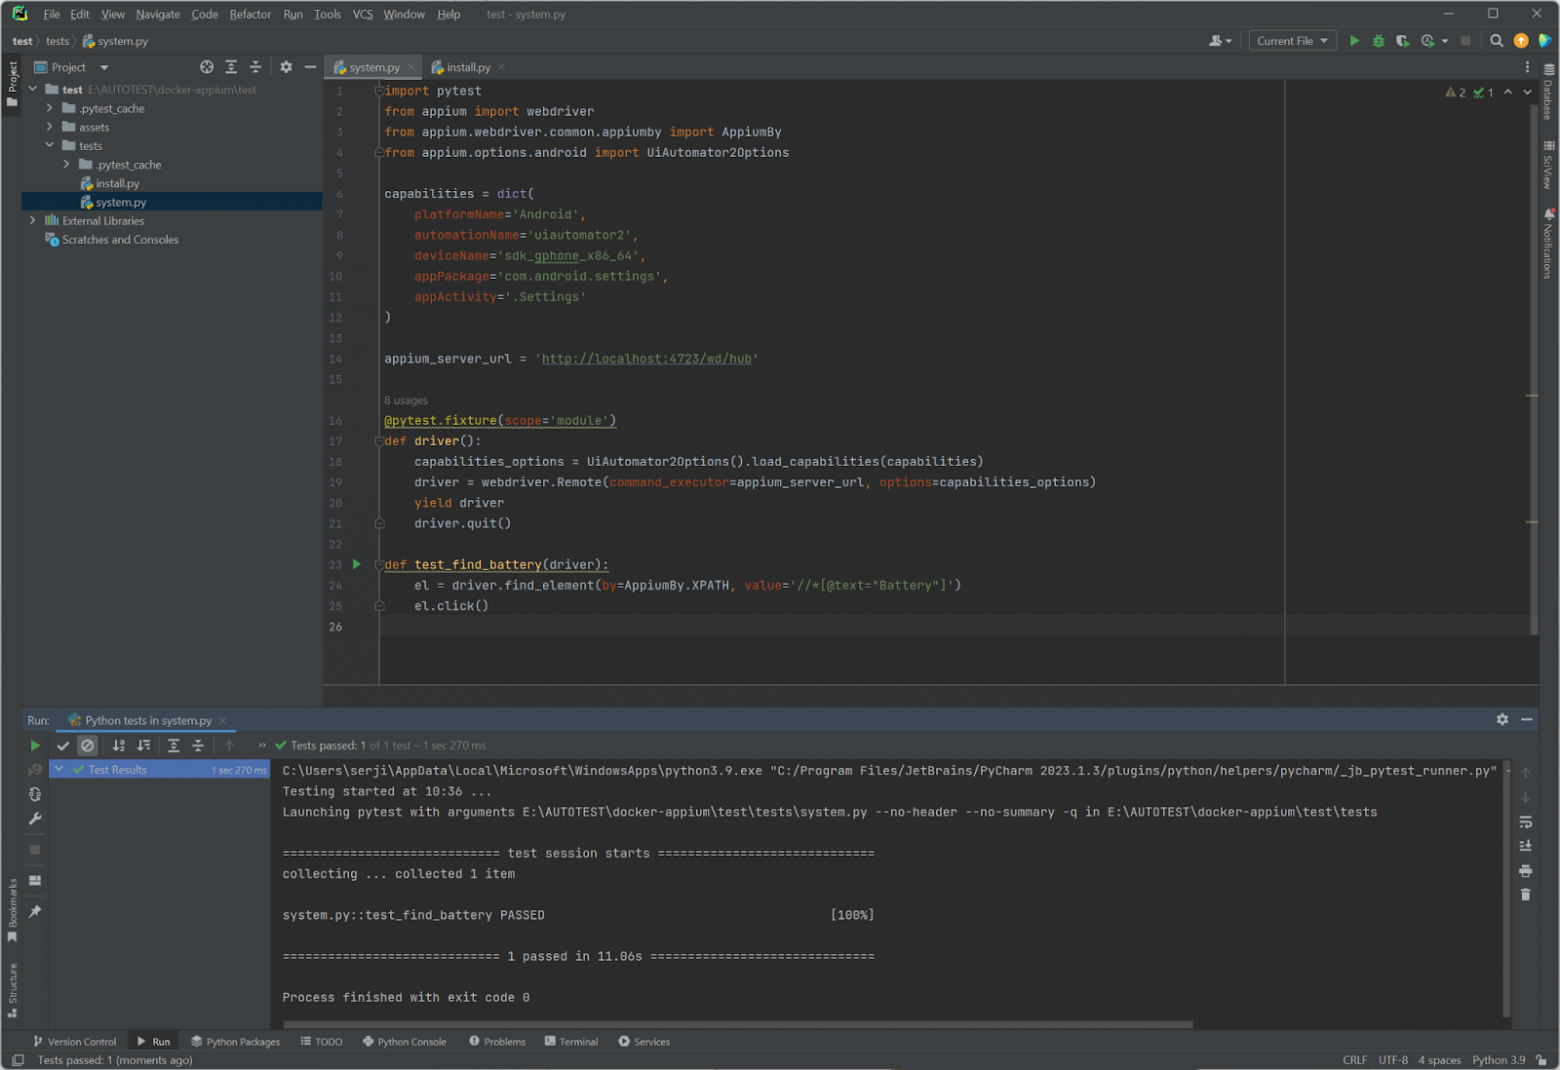Click the locate-file target icon in Project panel
The height and width of the screenshot is (1070, 1560).
click(x=207, y=67)
